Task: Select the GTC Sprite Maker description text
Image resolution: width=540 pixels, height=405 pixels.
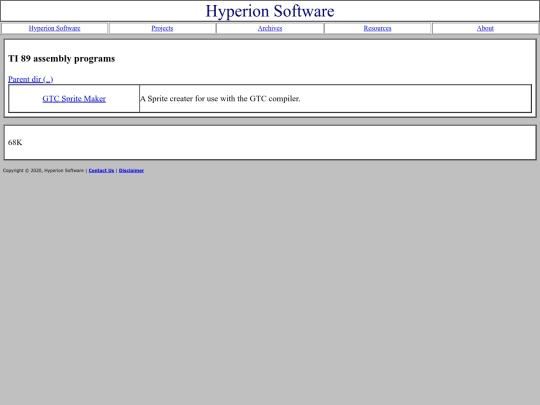Action: [220, 98]
